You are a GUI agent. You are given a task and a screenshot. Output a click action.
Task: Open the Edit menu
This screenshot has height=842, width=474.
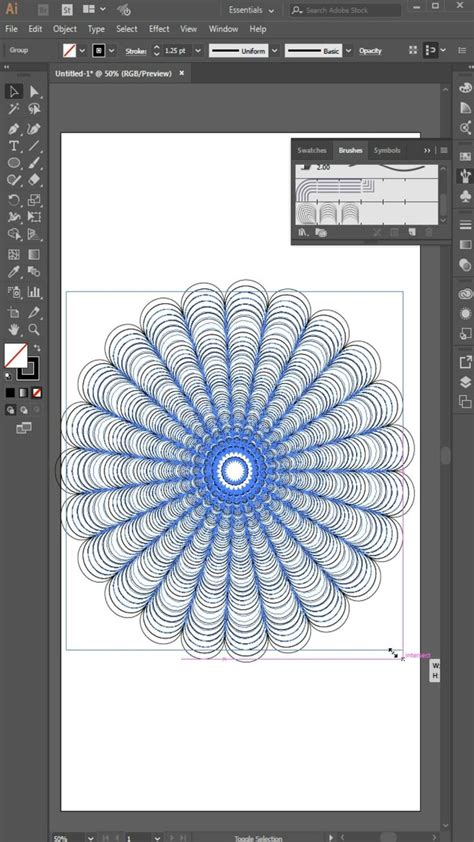[35, 29]
